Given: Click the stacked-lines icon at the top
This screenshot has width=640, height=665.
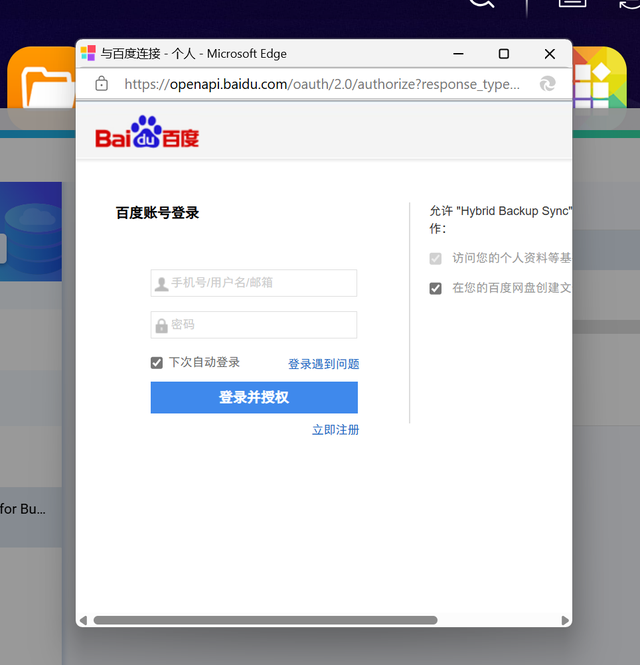Looking at the screenshot, I should point(573,3).
